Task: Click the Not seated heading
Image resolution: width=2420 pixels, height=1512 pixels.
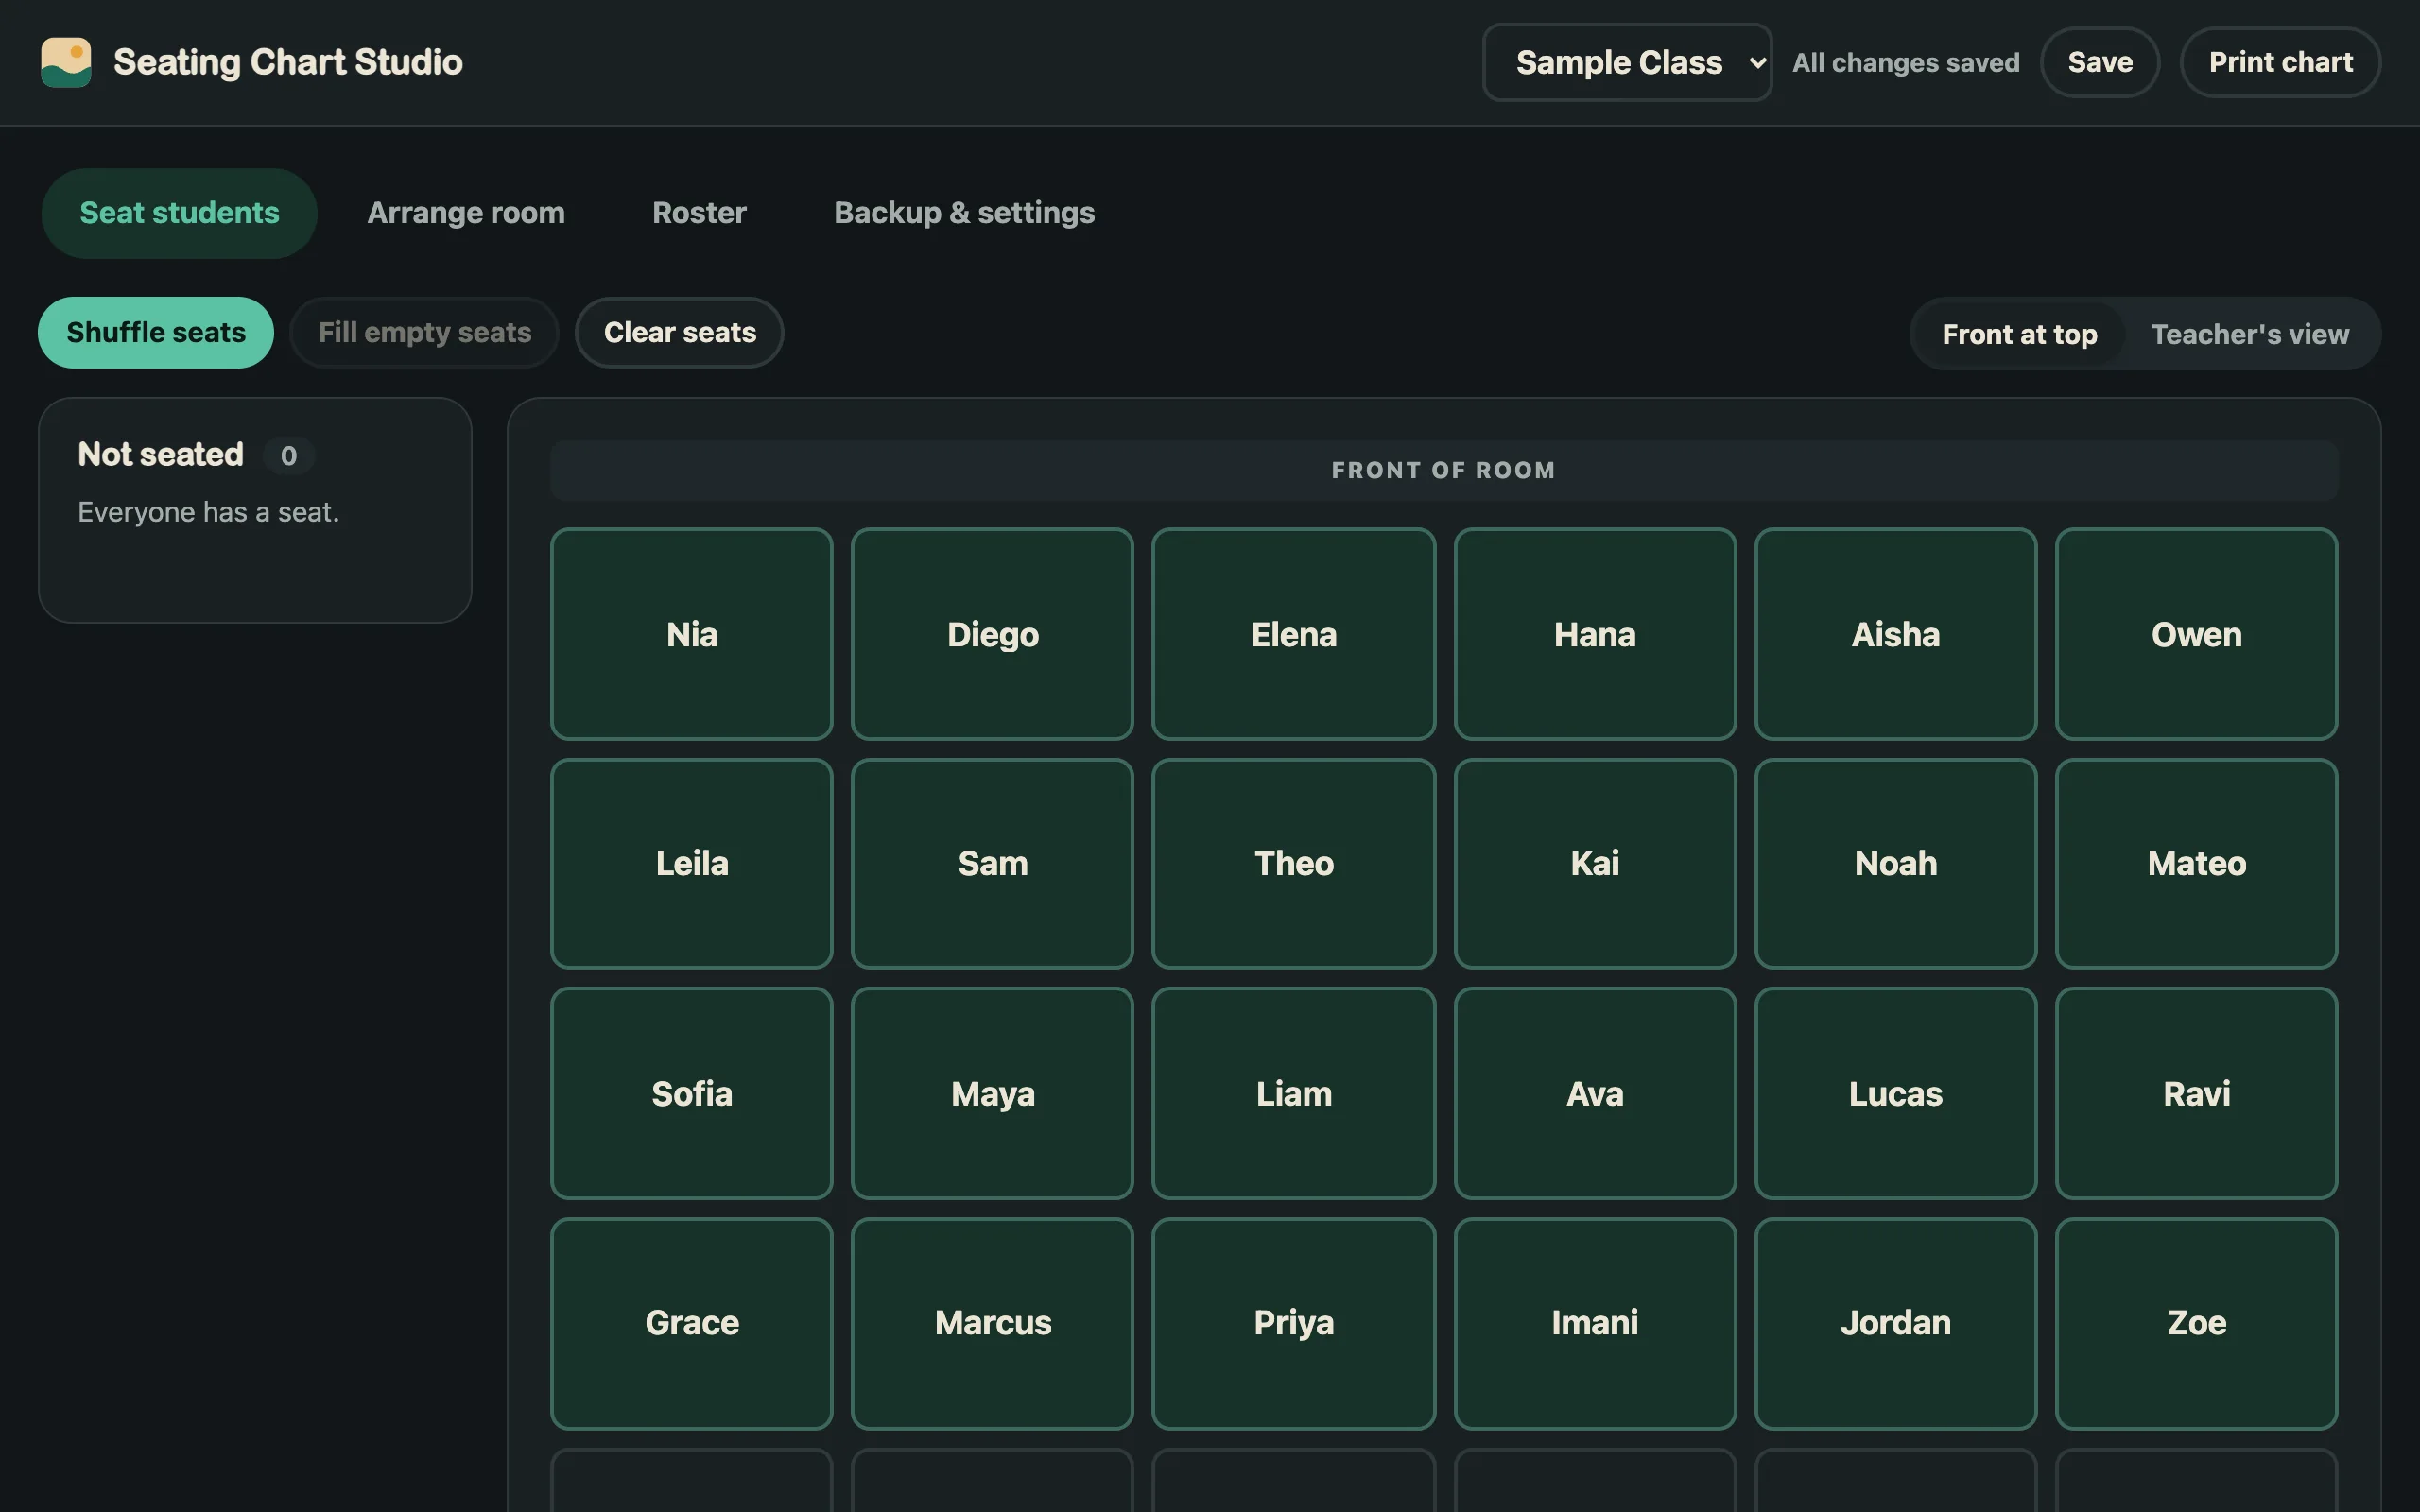Action: pos(161,455)
